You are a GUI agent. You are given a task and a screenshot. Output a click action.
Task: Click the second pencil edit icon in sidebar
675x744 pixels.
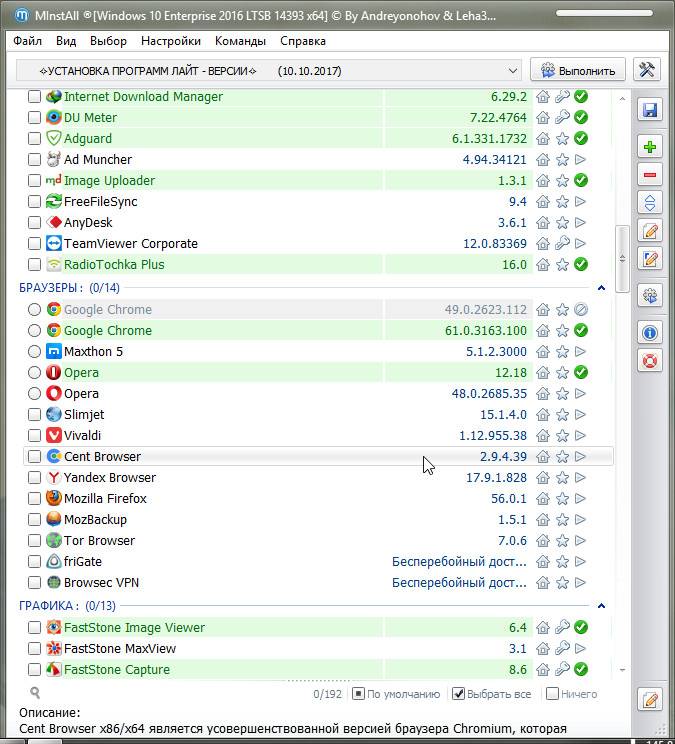point(649,259)
